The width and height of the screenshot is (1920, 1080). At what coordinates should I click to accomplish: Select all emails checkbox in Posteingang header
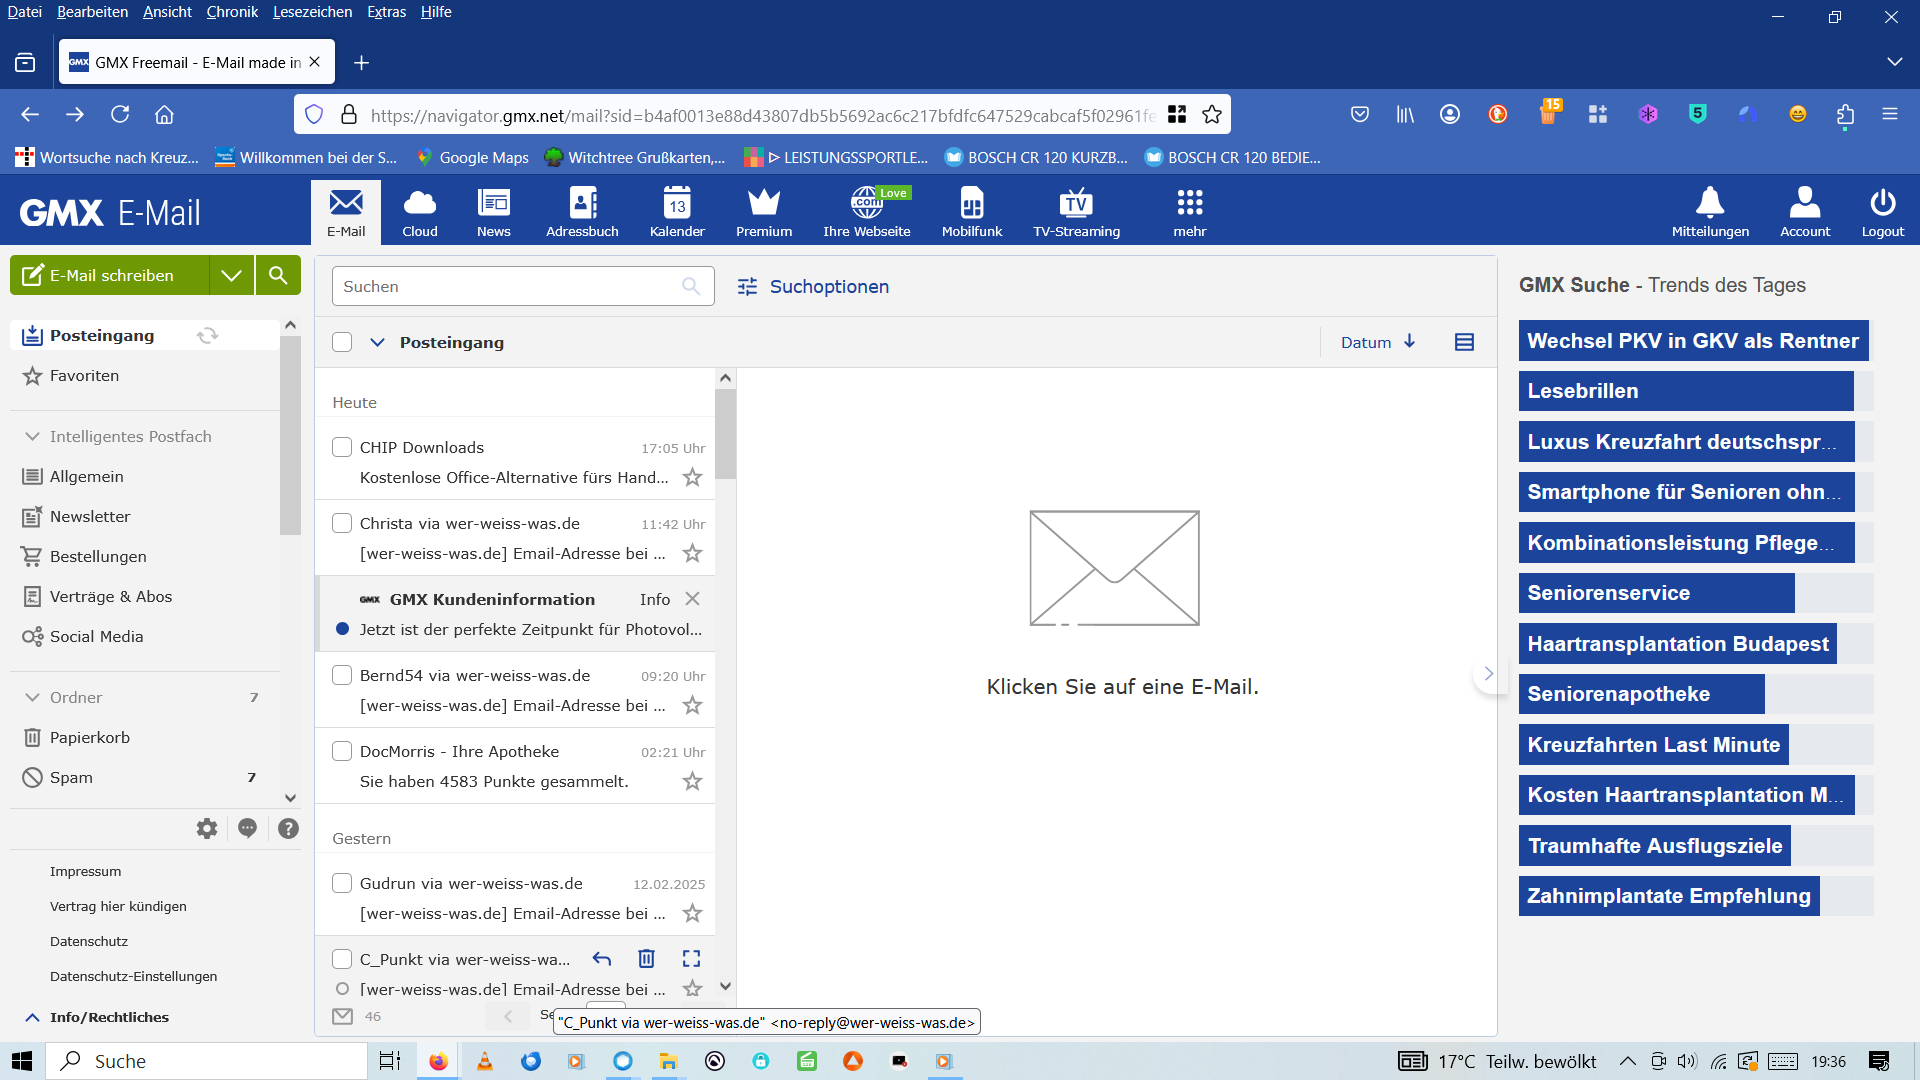point(342,342)
